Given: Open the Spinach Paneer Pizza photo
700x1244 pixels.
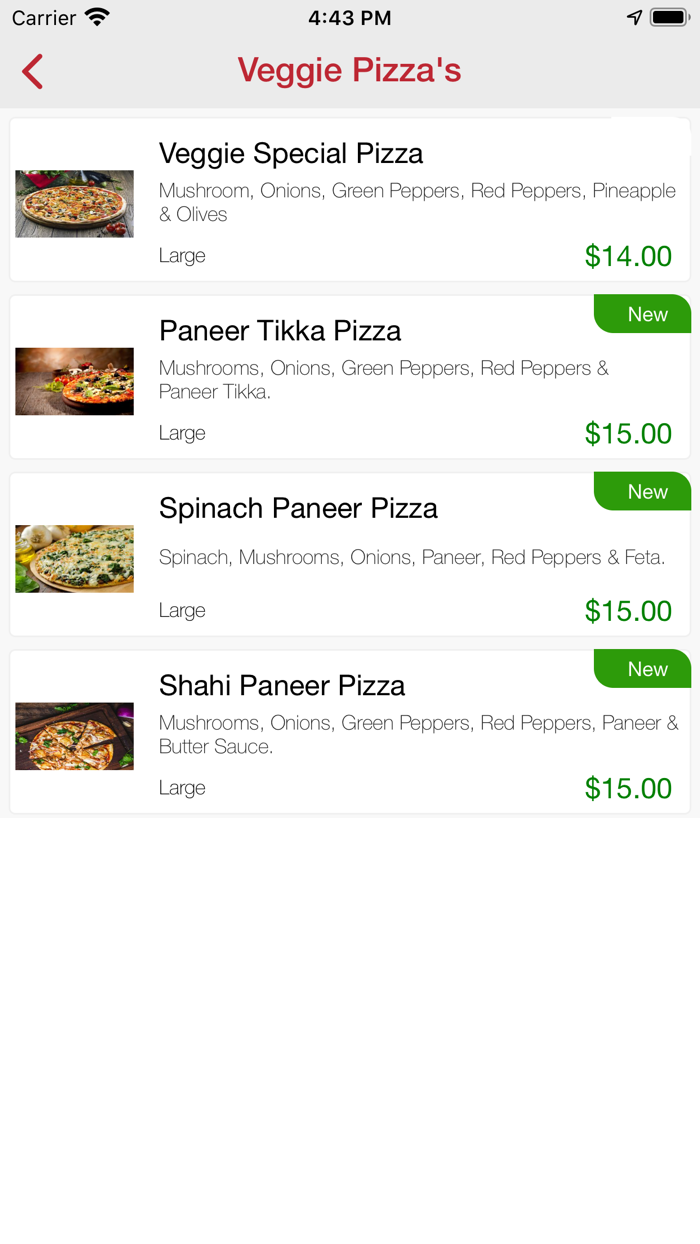Looking at the screenshot, I should (74, 558).
